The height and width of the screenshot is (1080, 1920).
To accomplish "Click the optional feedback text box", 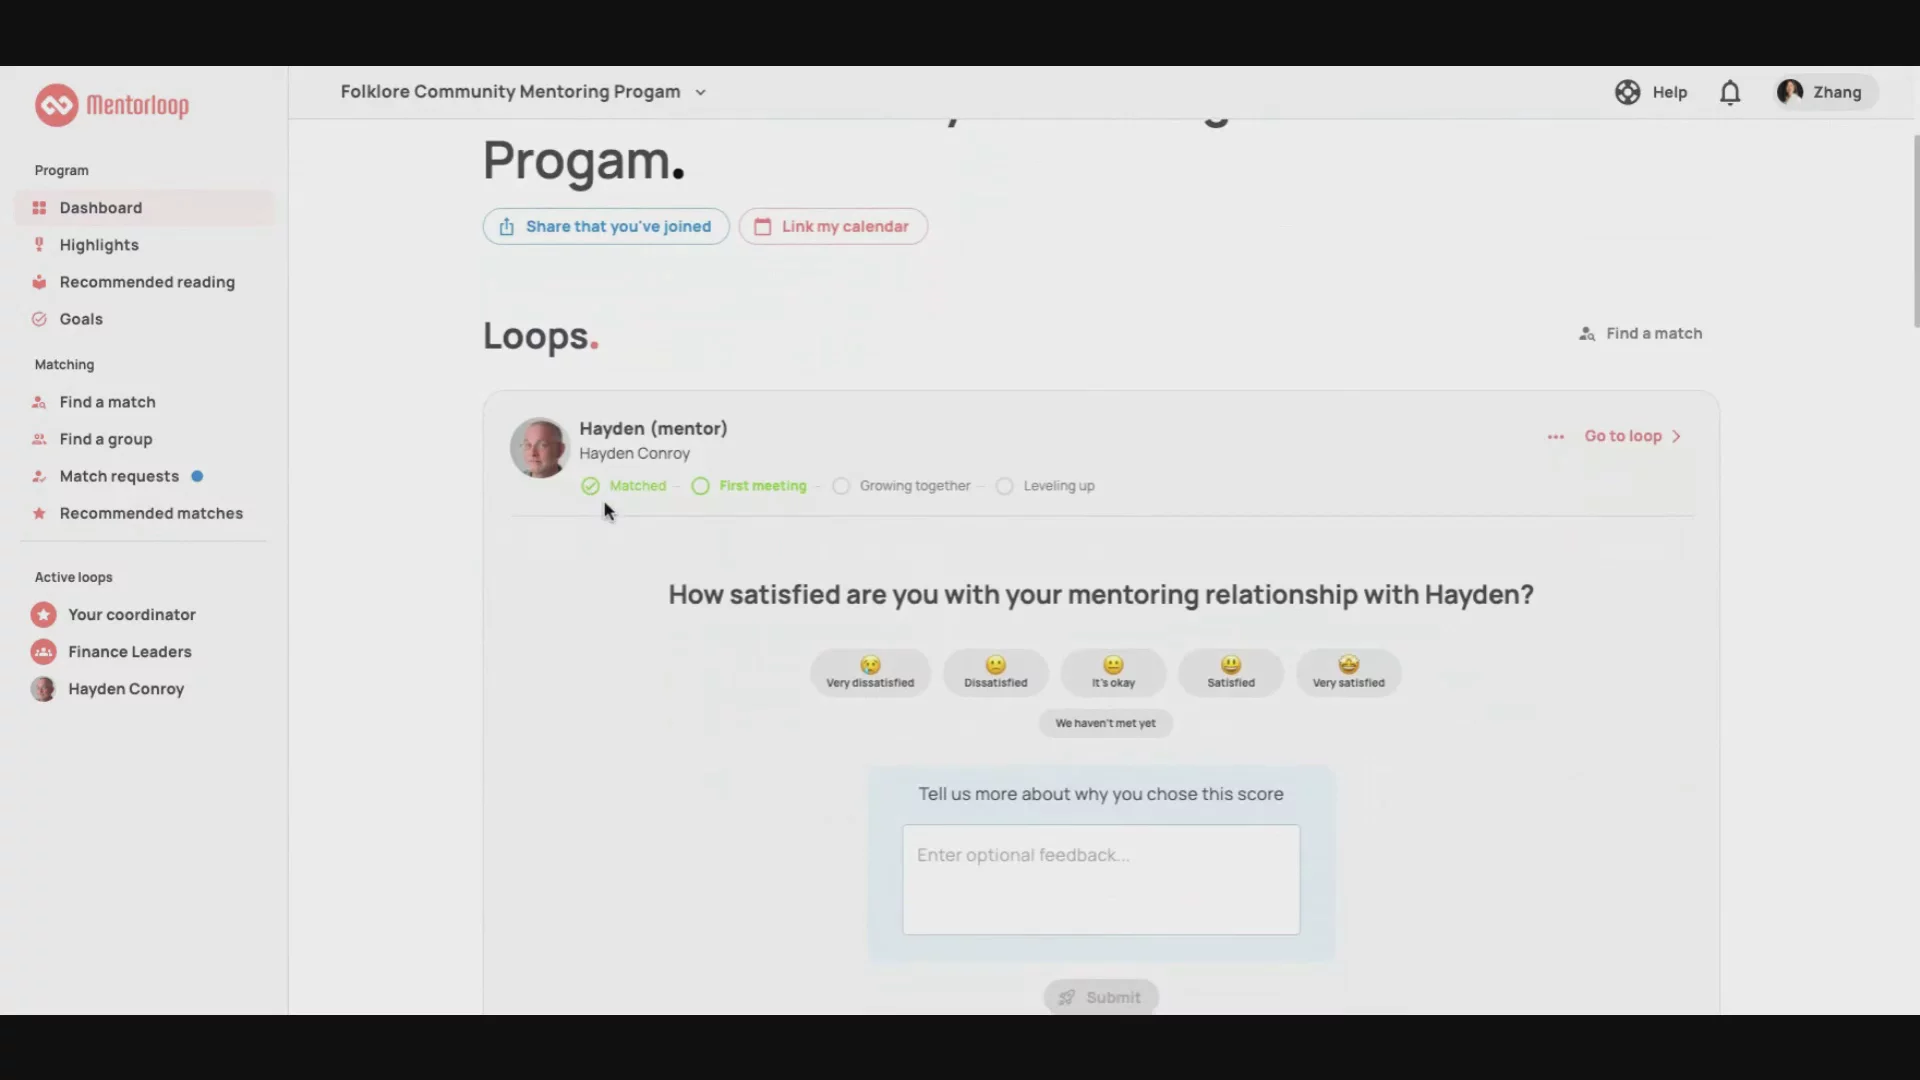I will click(1101, 880).
